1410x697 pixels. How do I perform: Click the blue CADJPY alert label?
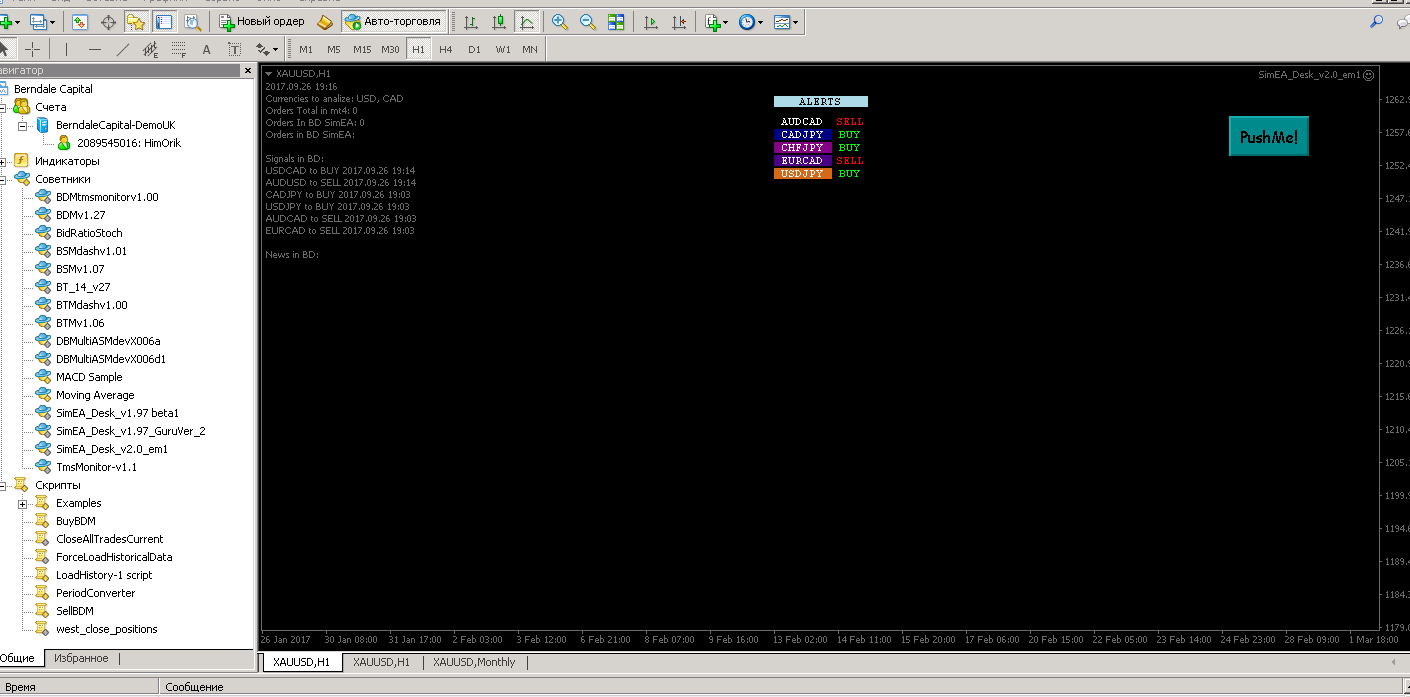click(x=802, y=135)
